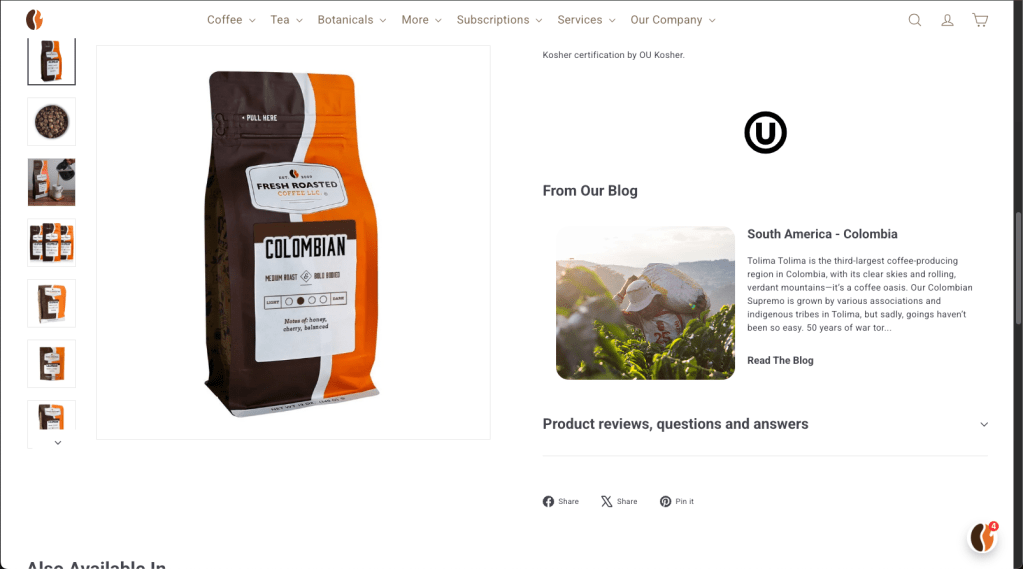Open South America - Colombia blog title
The image size is (1023, 569).
822,234
